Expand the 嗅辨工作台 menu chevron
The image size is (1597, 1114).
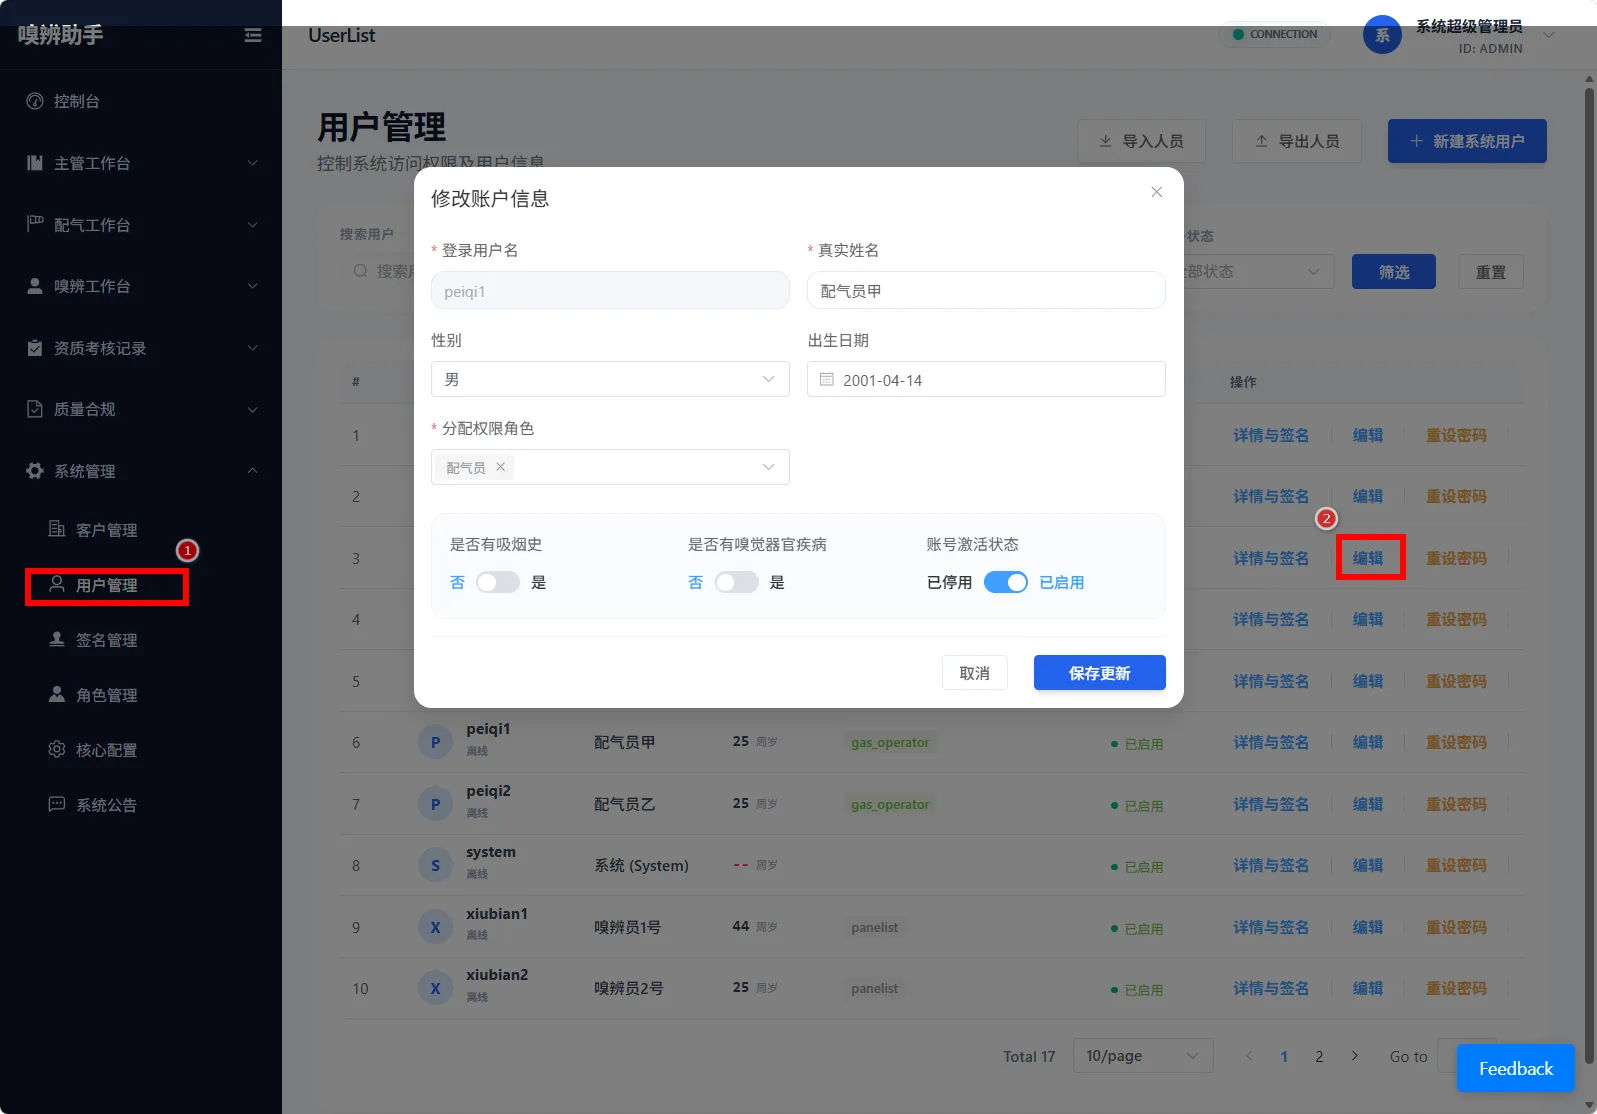pos(252,286)
